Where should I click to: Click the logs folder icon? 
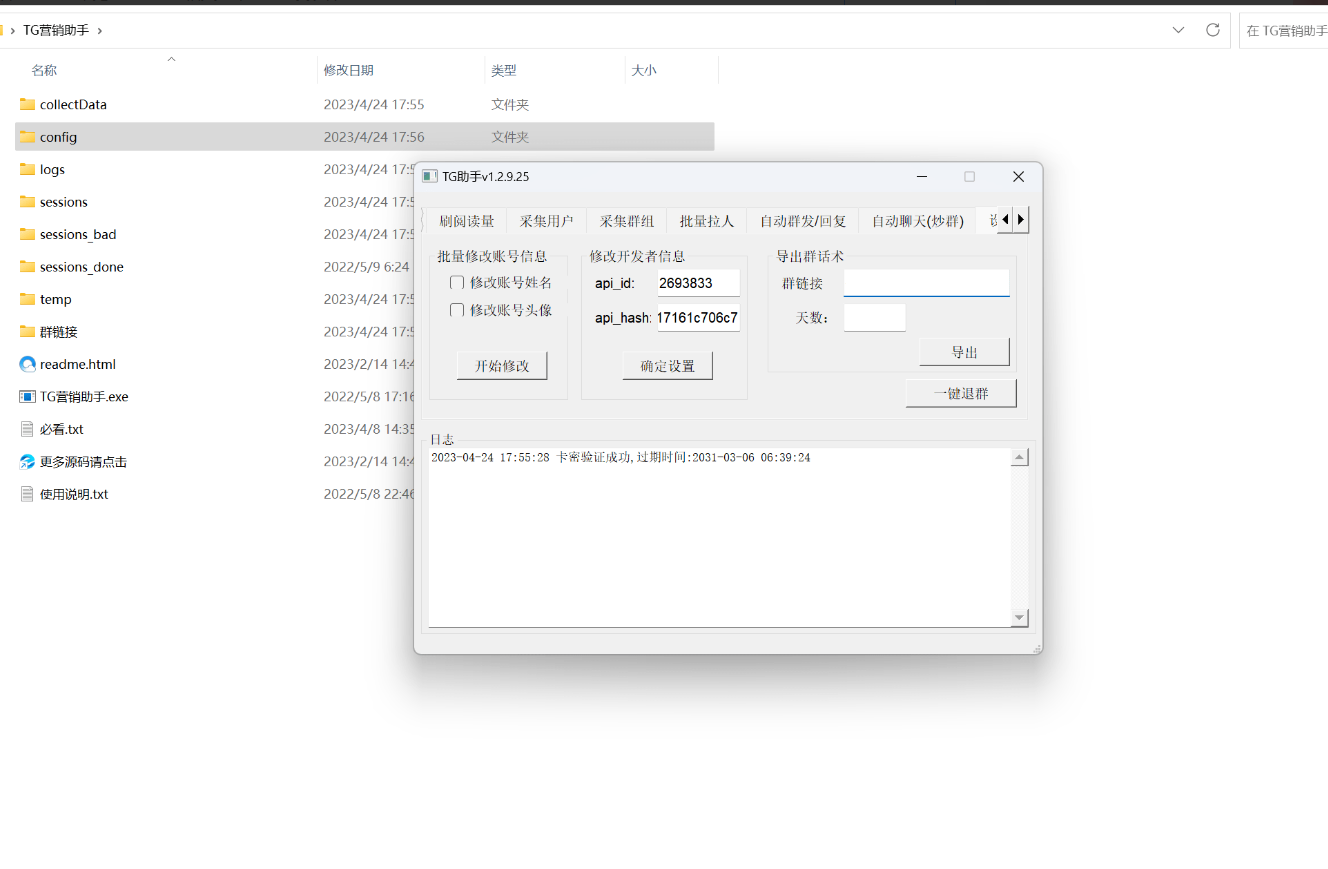tap(28, 169)
